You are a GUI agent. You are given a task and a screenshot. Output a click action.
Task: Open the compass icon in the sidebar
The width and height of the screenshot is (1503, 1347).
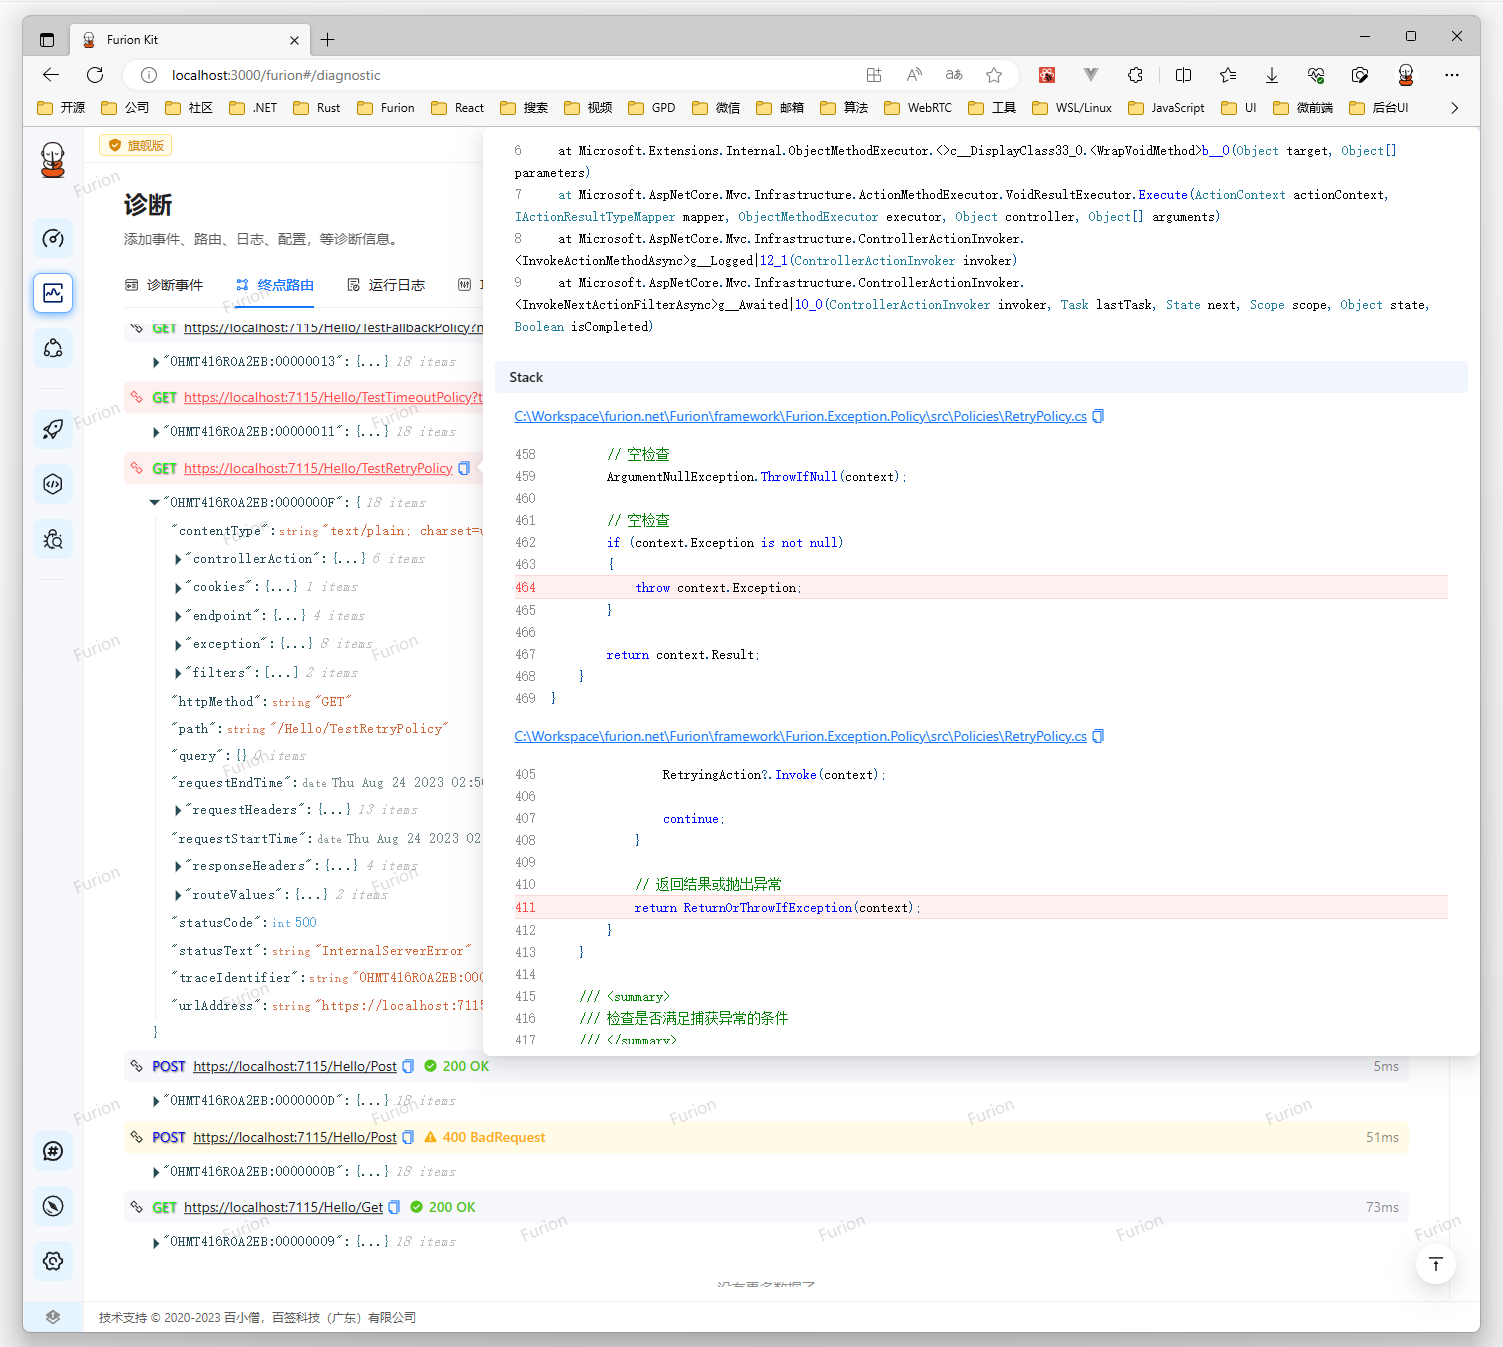click(x=53, y=1206)
